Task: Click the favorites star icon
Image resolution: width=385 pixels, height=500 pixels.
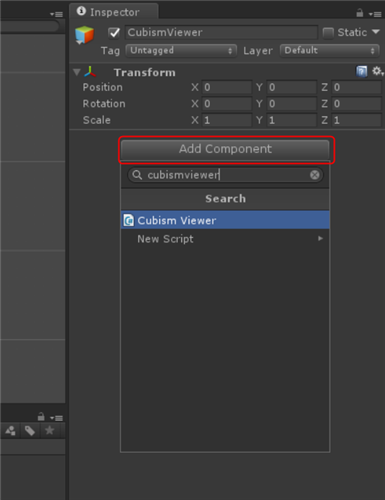Action: [x=49, y=430]
